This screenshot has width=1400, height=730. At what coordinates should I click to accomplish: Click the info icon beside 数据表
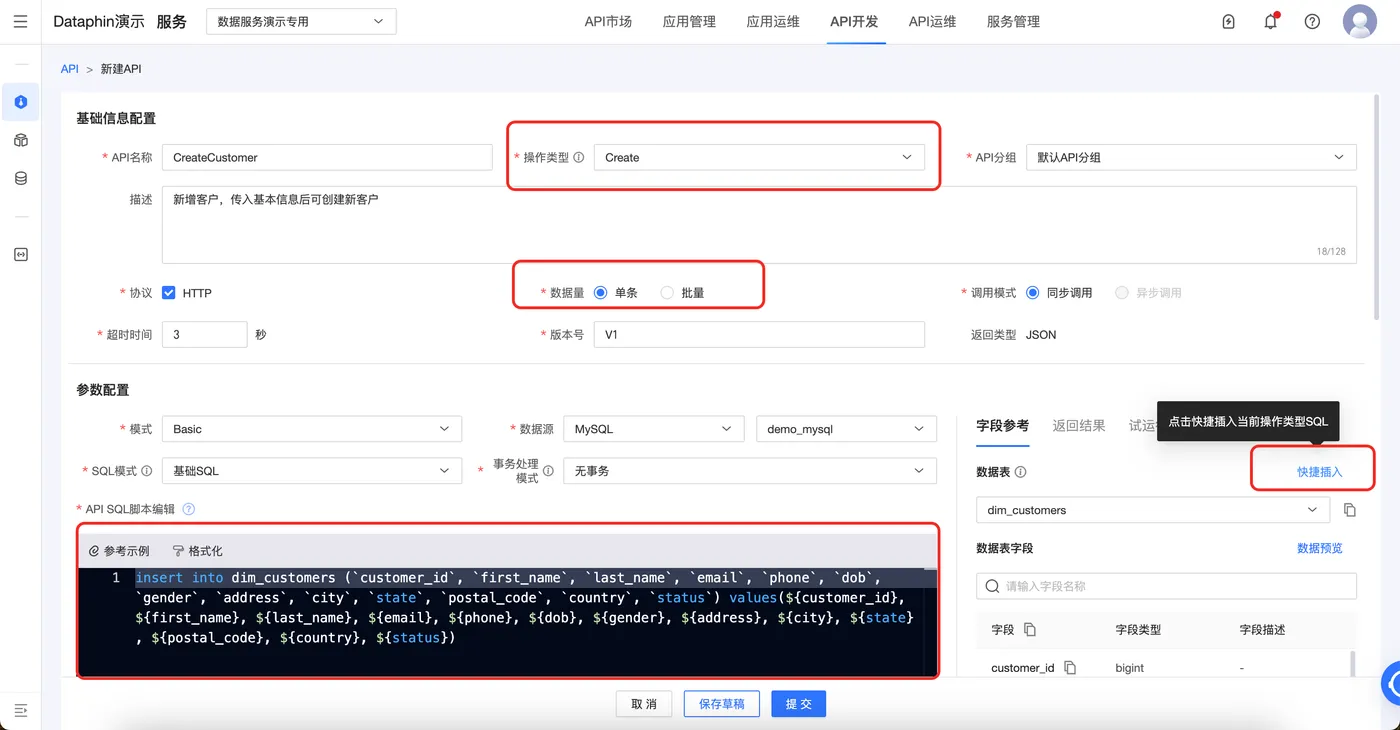(x=1020, y=472)
